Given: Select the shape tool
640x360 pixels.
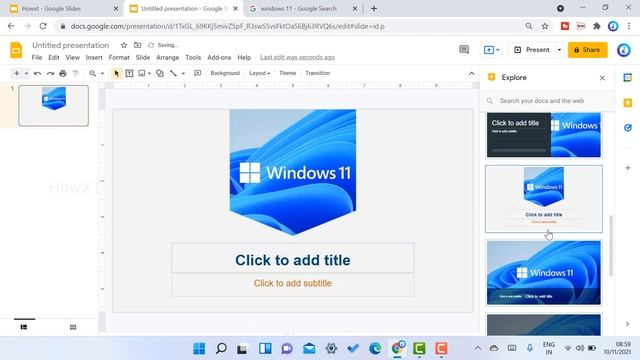Looking at the screenshot, I should pyautogui.click(x=160, y=73).
